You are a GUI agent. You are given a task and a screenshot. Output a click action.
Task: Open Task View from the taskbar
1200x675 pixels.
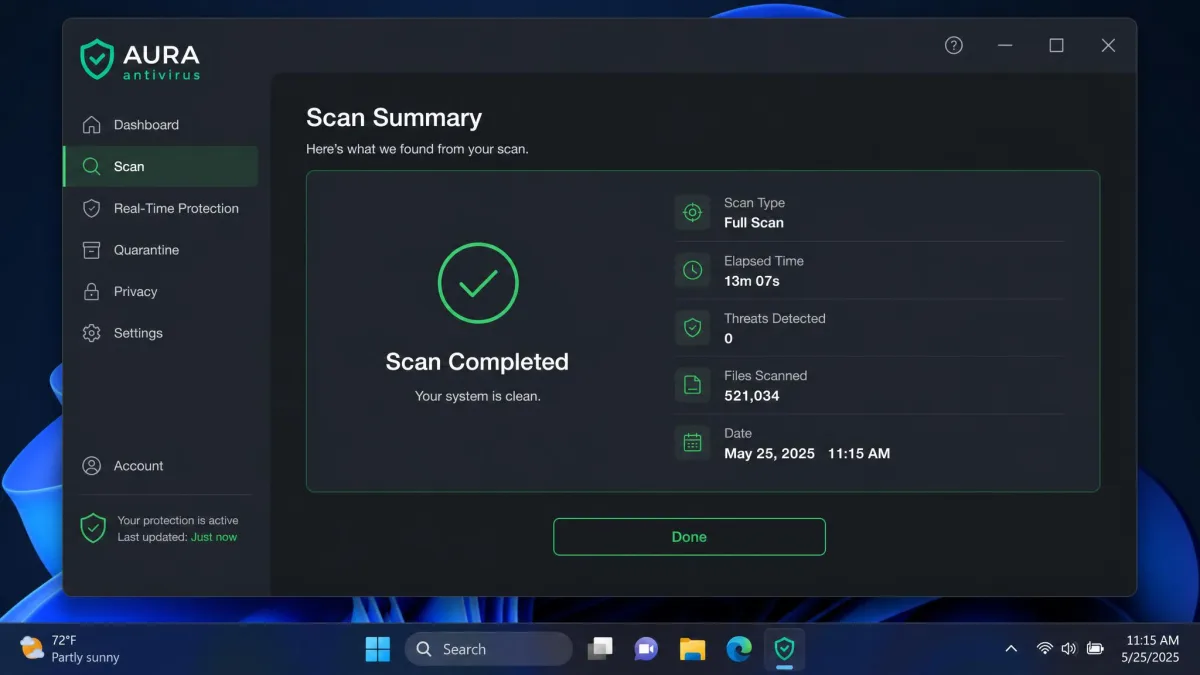pos(600,649)
